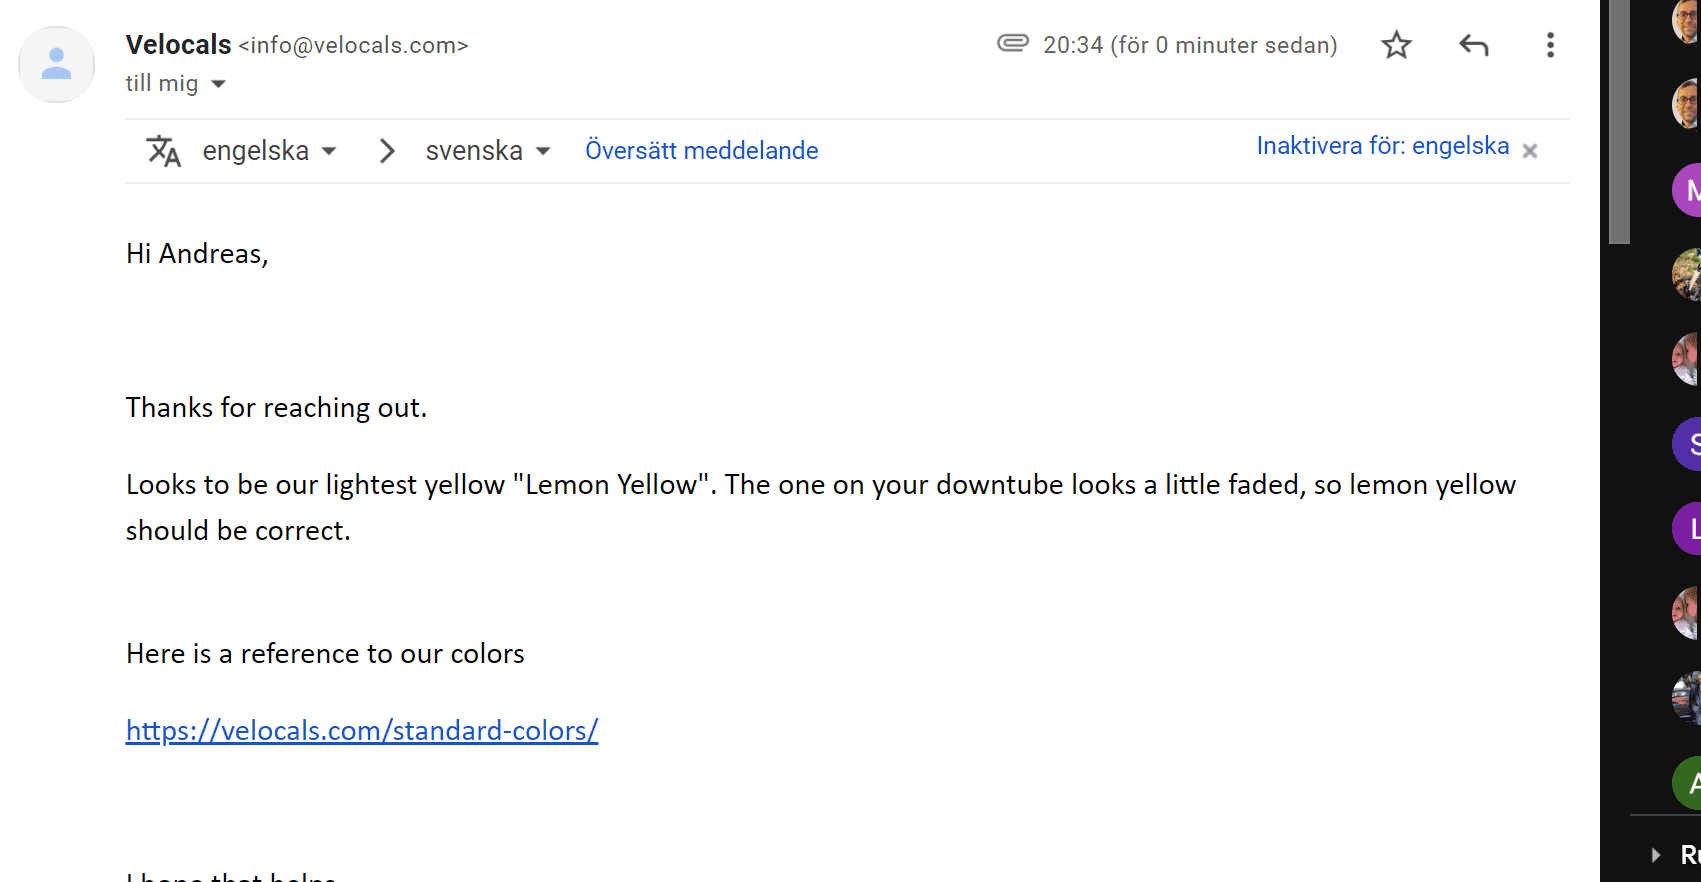
Task: Click the paperclip attachment icon
Action: tap(1012, 43)
